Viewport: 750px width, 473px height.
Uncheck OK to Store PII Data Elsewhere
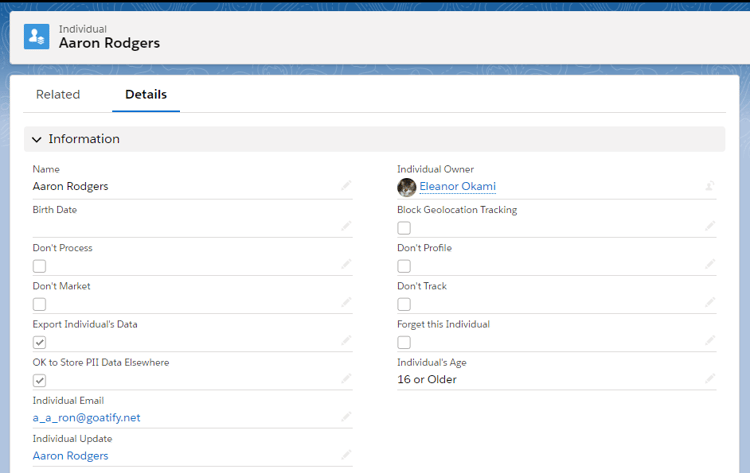(39, 381)
